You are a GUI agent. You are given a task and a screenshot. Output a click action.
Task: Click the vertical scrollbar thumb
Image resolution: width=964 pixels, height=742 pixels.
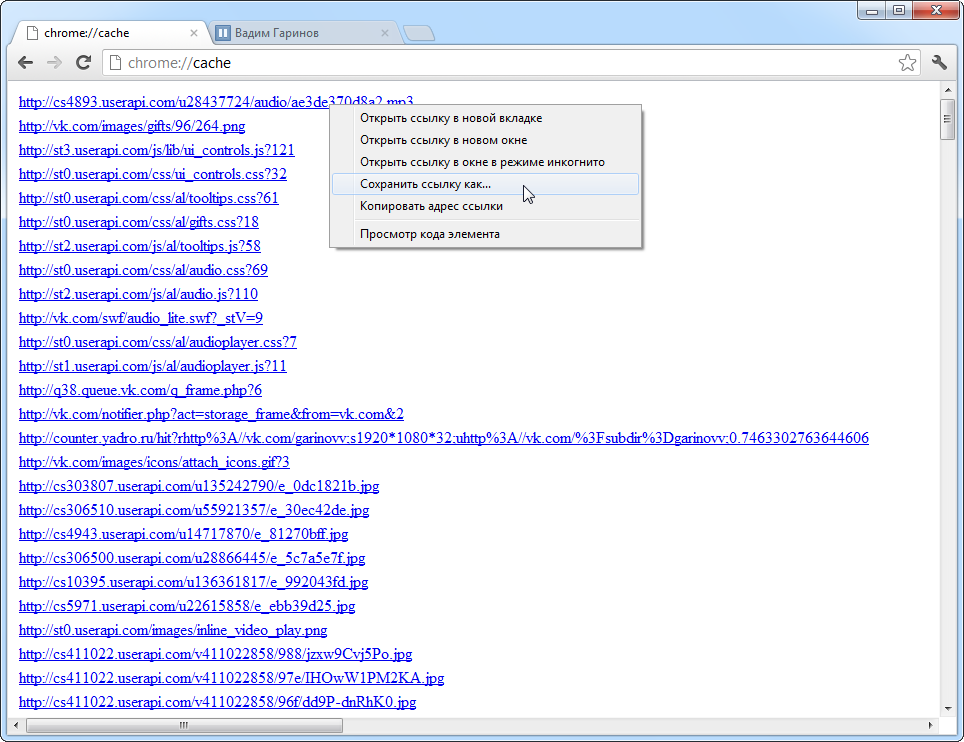947,119
